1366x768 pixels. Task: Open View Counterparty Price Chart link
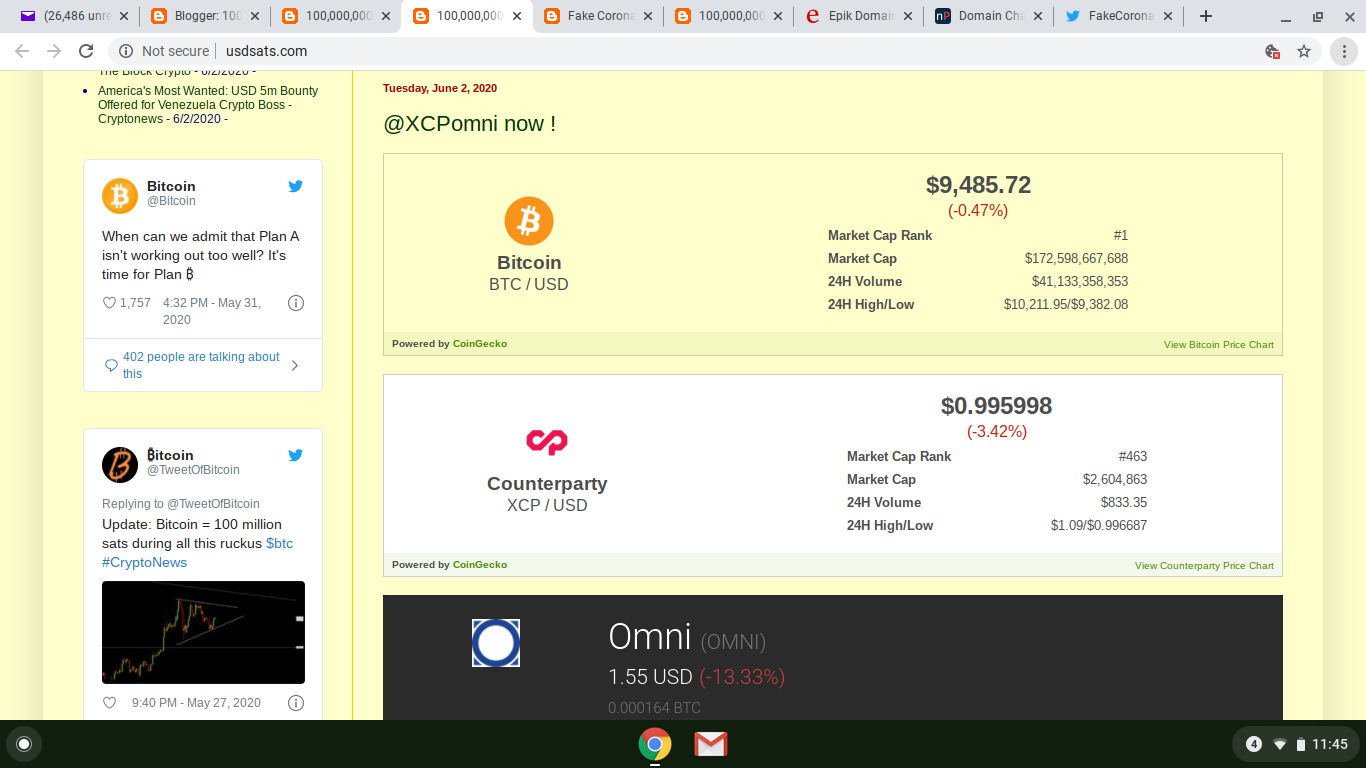tap(1204, 565)
